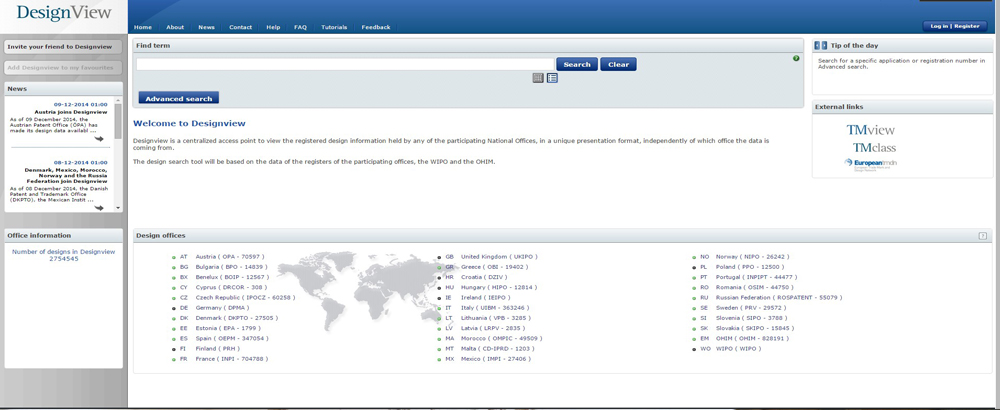Click the Search button
Screen dimensions: 1000x410
[577, 64]
